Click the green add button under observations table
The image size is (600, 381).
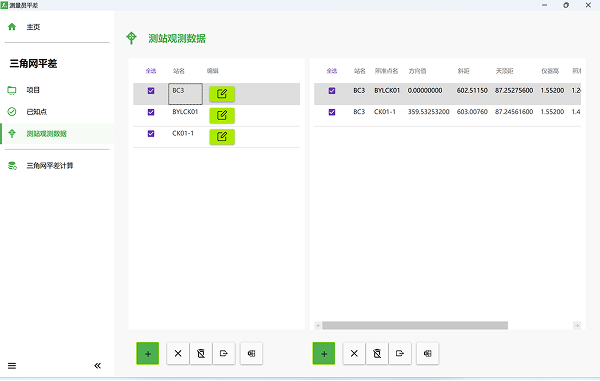pos(324,353)
